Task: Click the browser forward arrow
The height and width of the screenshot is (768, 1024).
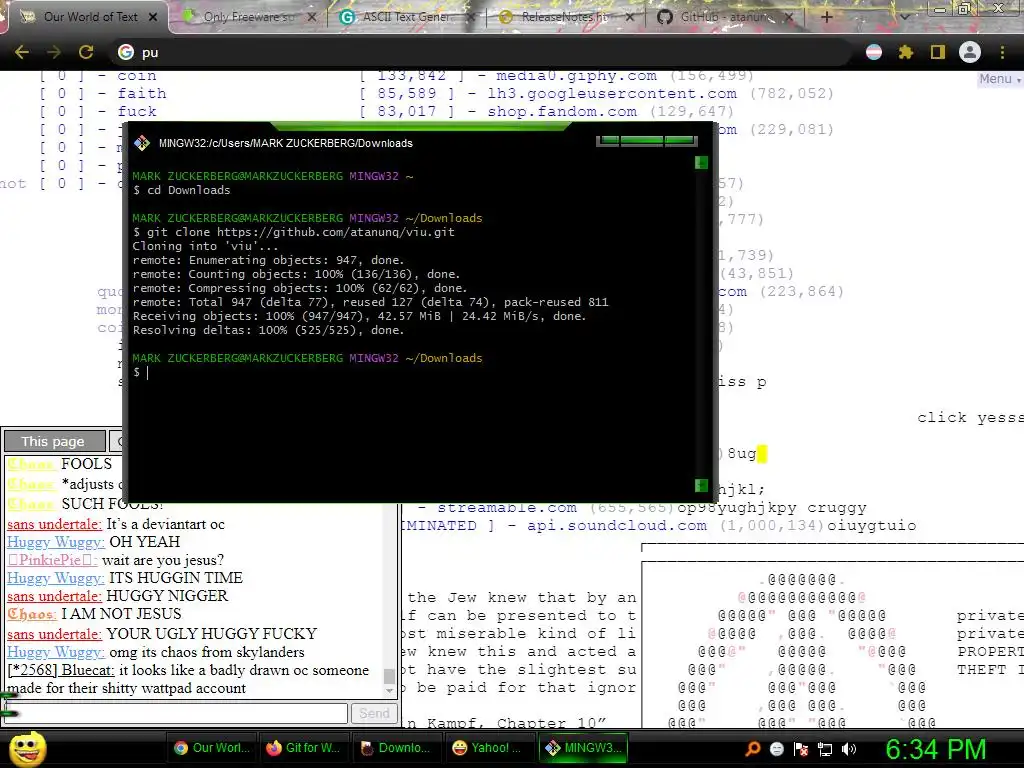Action: pos(54,52)
